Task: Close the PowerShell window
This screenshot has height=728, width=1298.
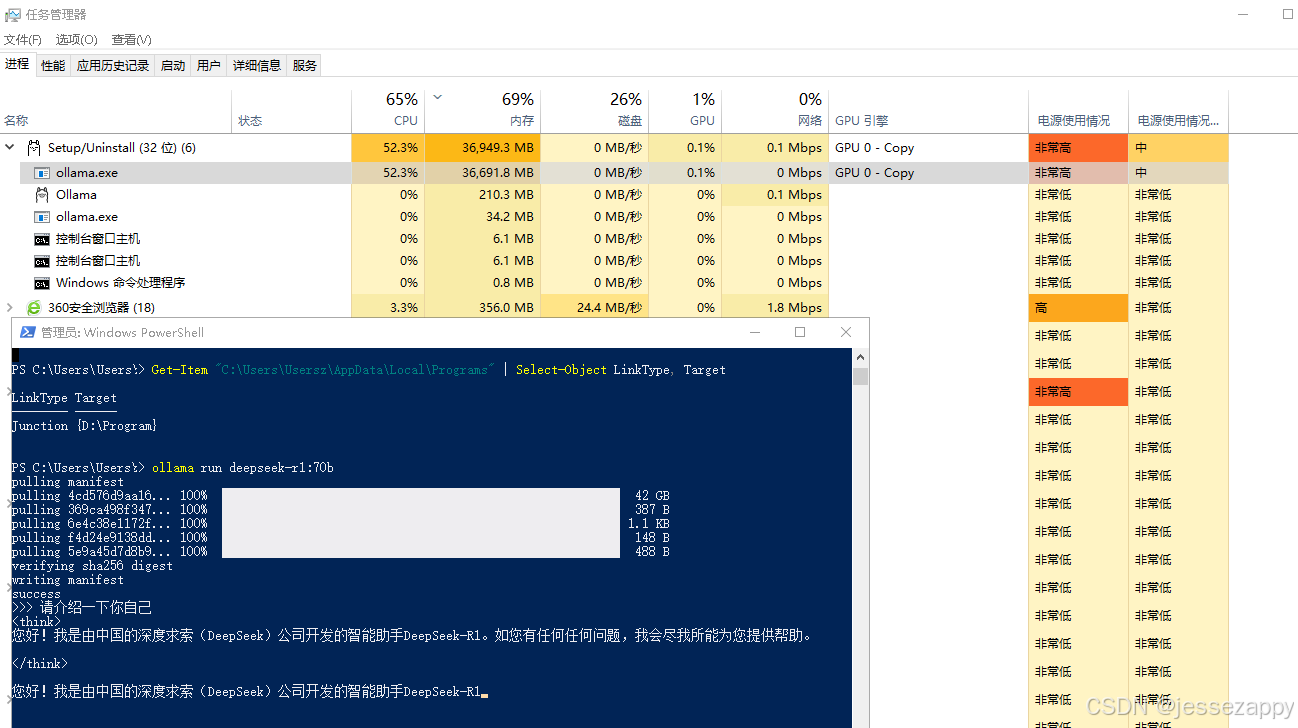Action: click(x=846, y=332)
